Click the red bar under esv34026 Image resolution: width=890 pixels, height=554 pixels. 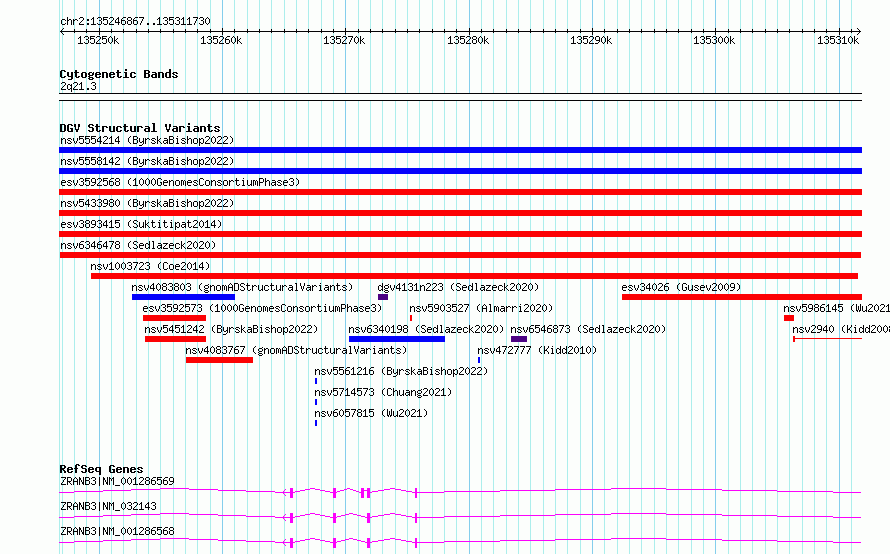click(742, 297)
